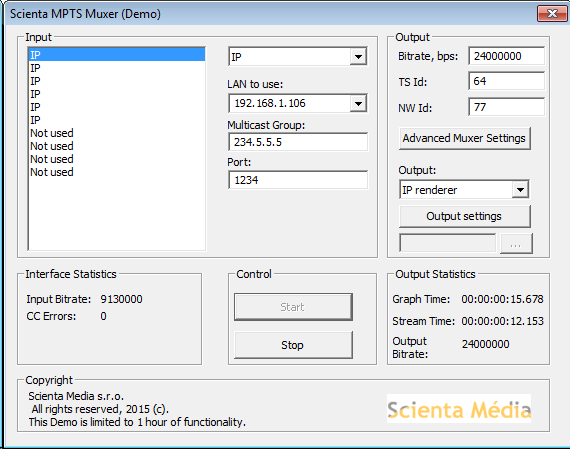Select the last Not used input entry
This screenshot has height=449, width=570.
[x=117, y=172]
